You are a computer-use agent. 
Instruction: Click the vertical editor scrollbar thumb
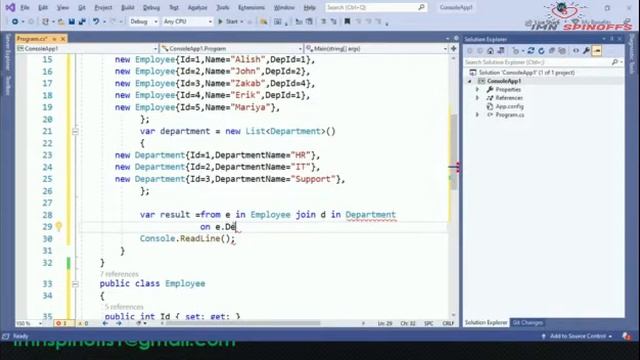tap(453, 151)
